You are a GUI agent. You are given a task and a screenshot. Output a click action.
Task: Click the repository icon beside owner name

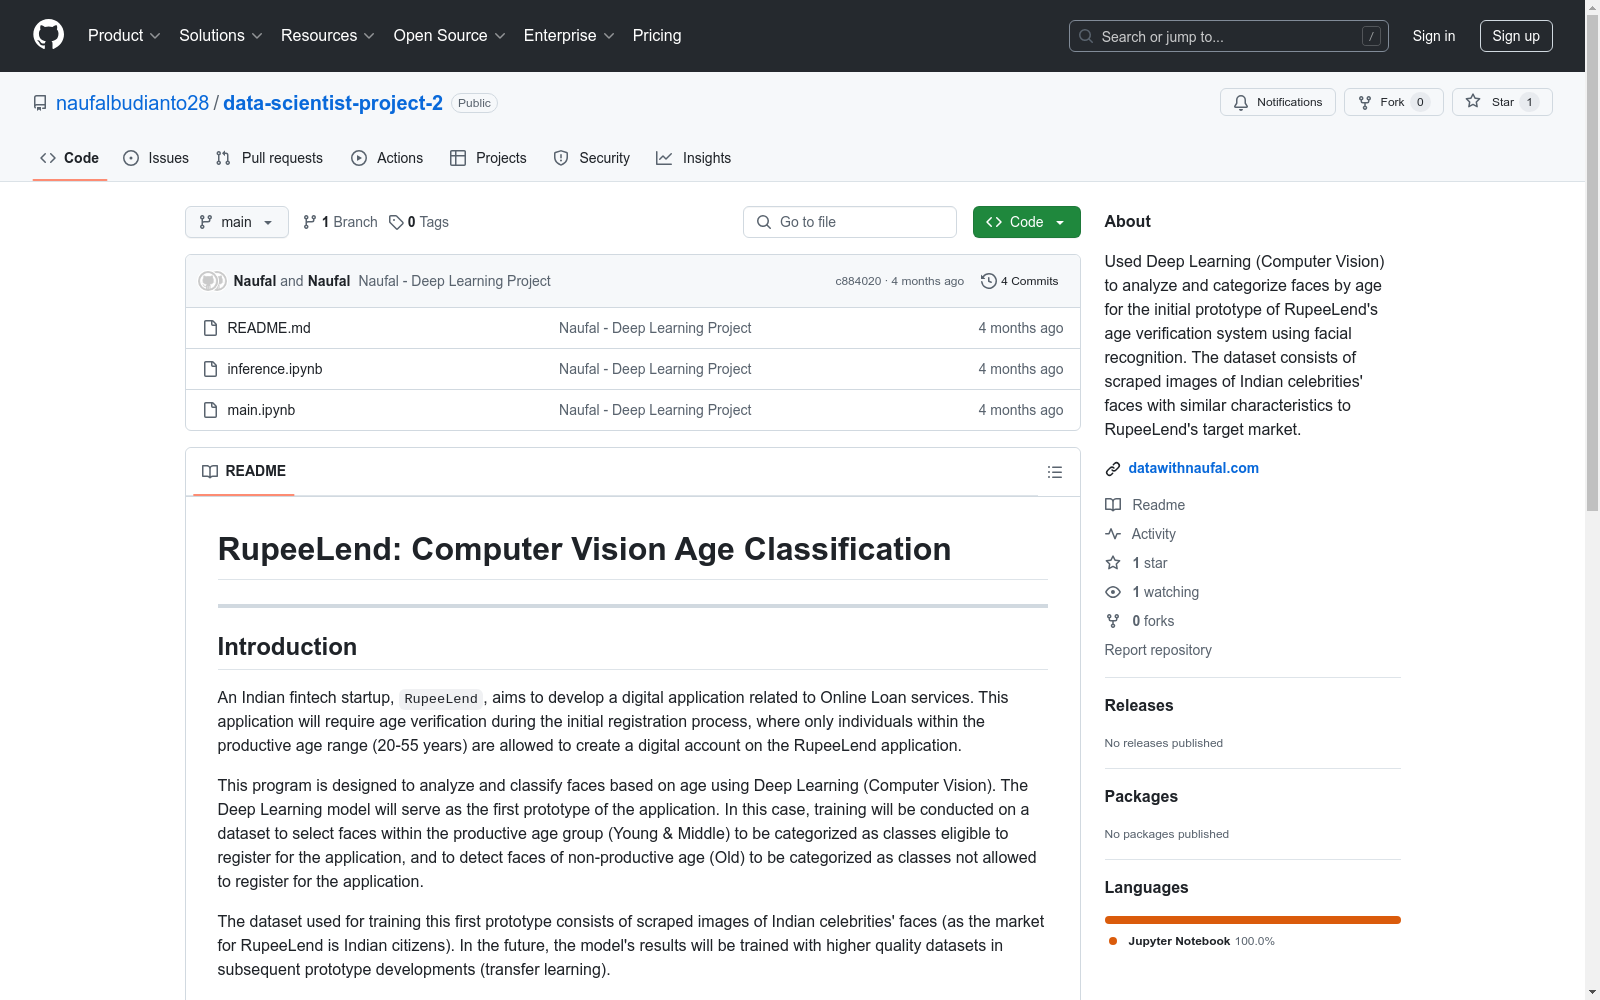pos(40,103)
